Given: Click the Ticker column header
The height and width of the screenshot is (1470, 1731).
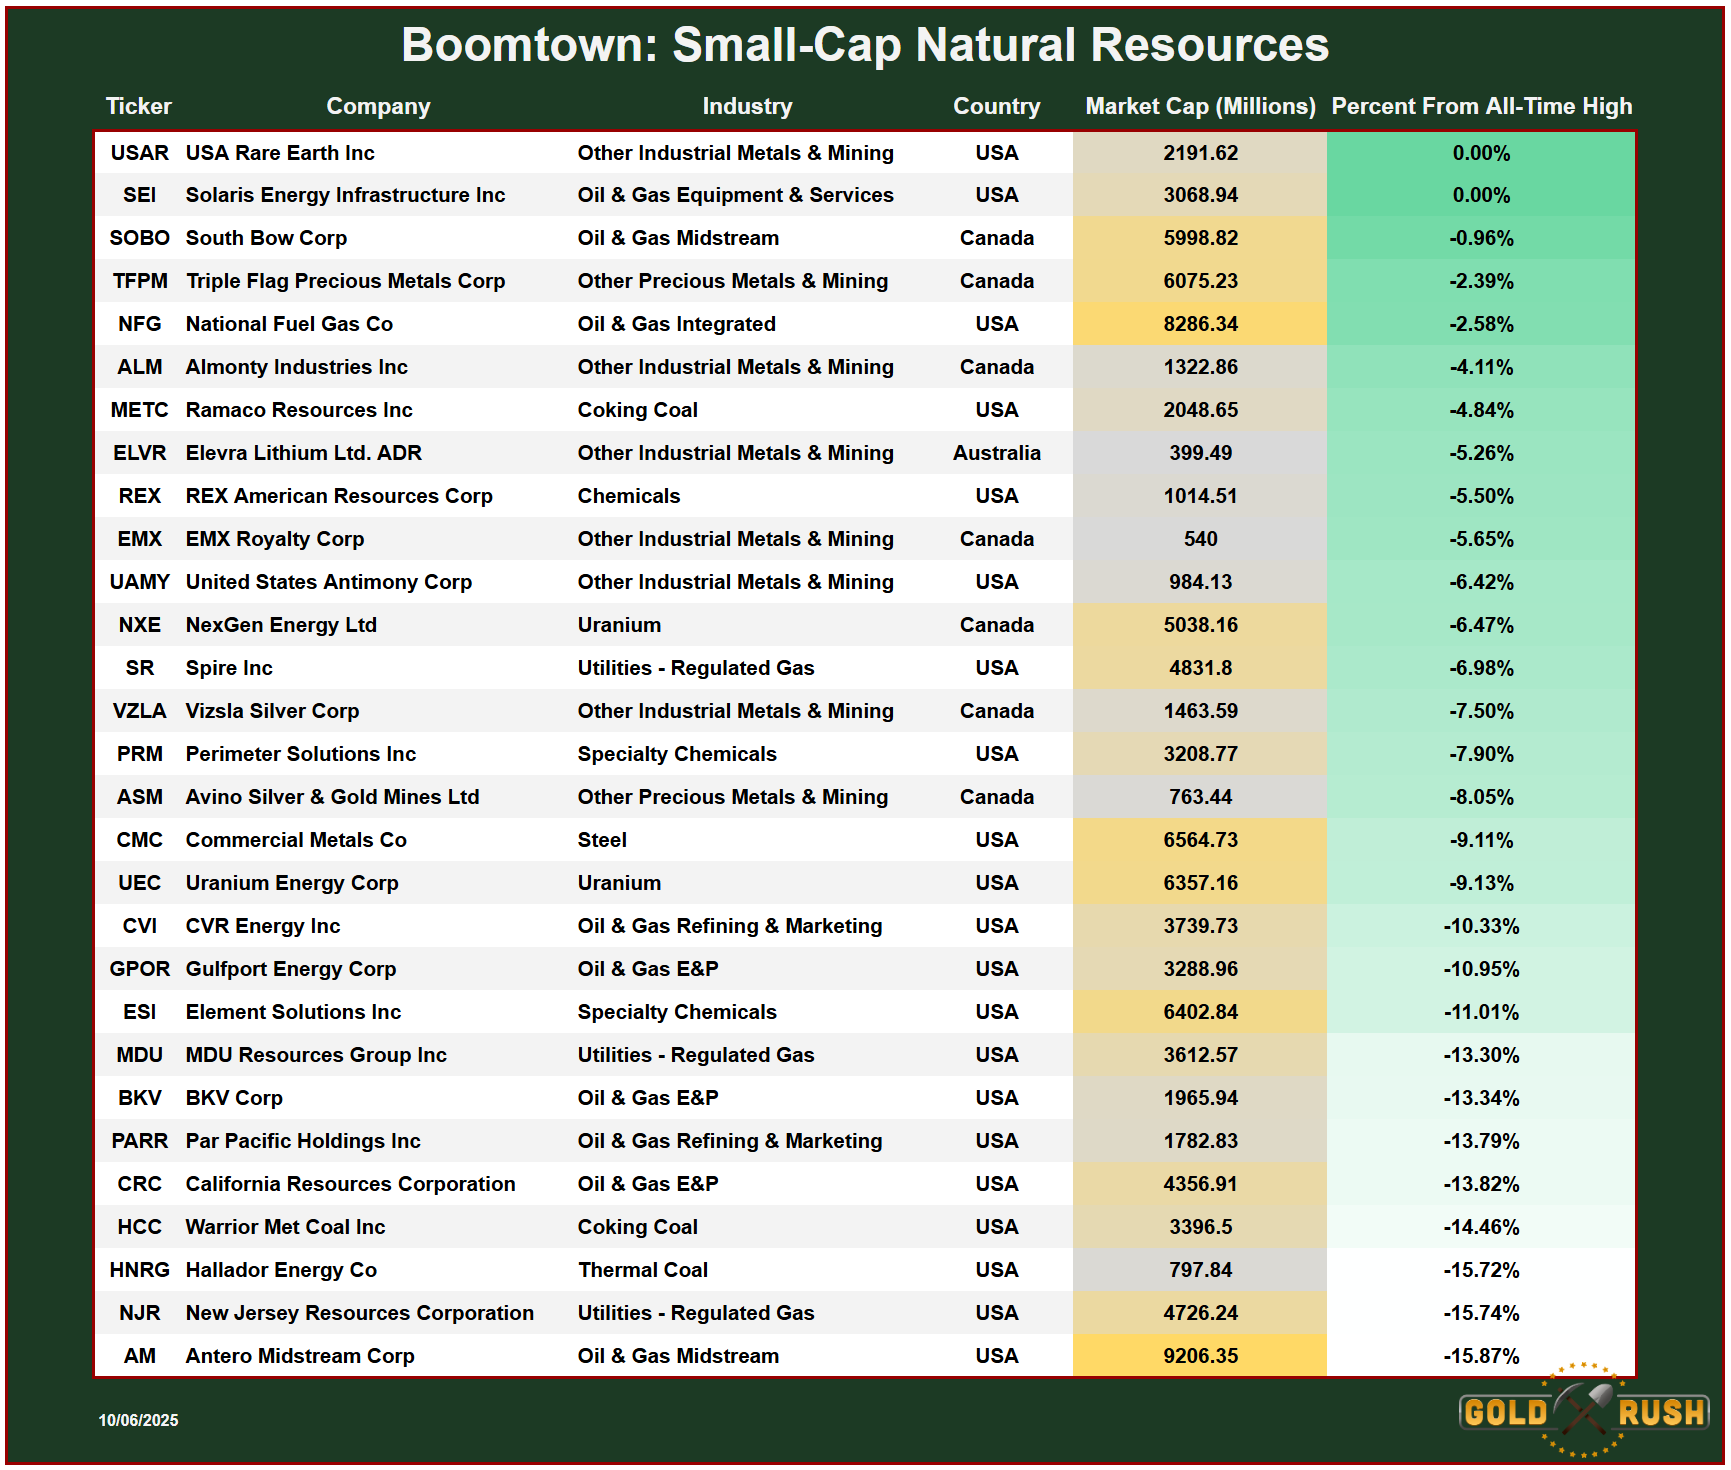Looking at the screenshot, I should pyautogui.click(x=139, y=106).
